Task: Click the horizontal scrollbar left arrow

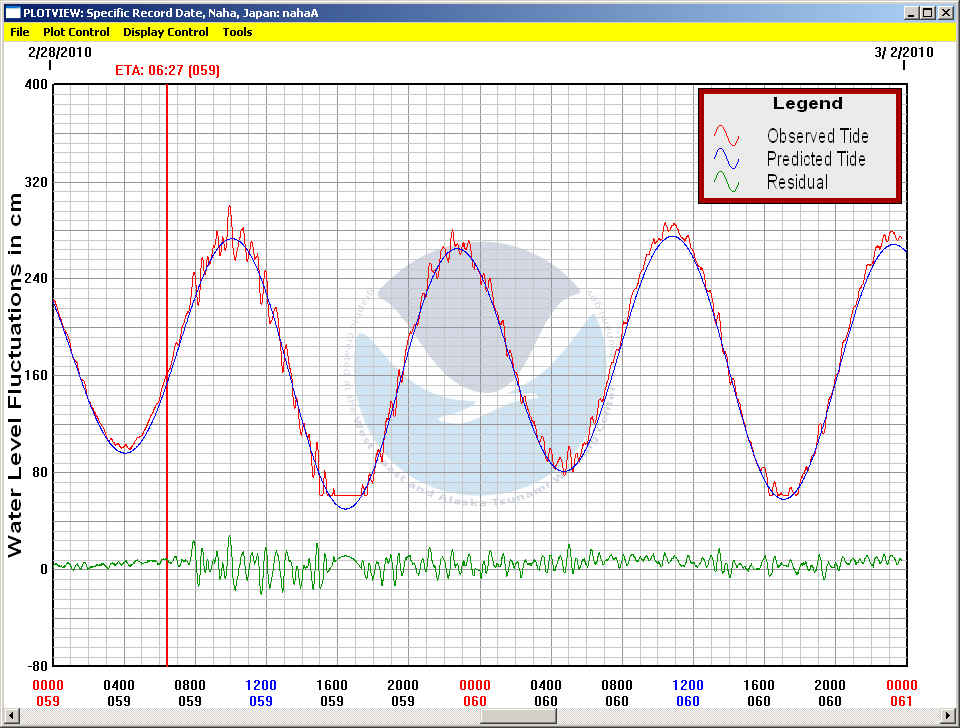Action: pyautogui.click(x=11, y=715)
